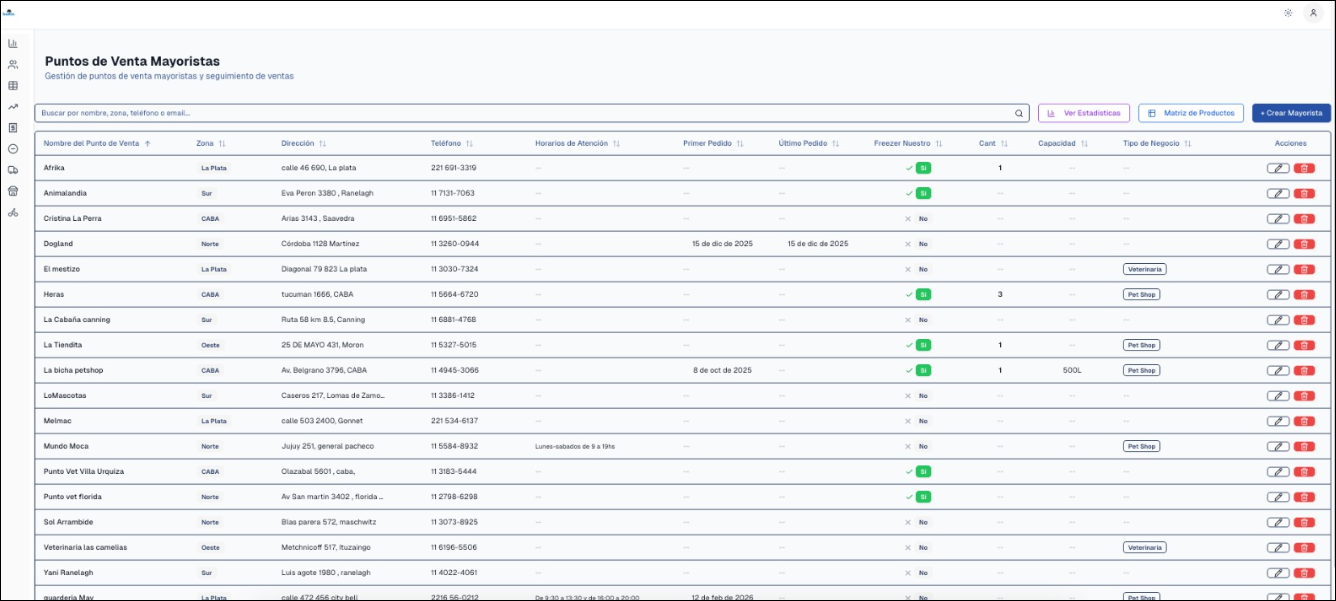Click the edit pencil for Afrika row

coord(1277,168)
